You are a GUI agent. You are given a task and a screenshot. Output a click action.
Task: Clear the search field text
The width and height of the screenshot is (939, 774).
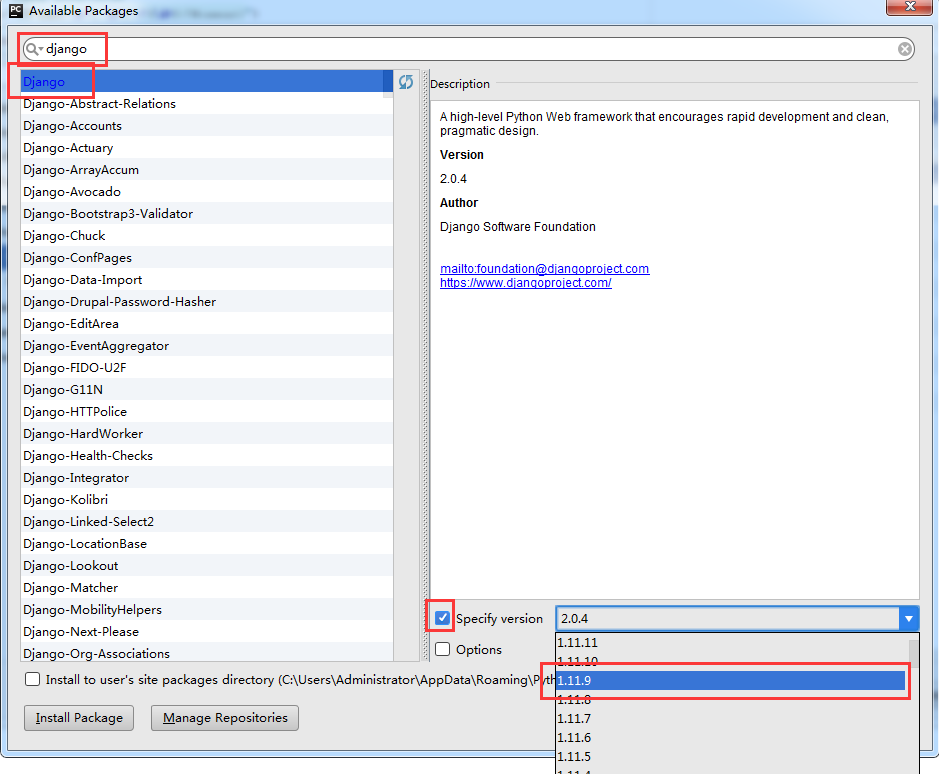click(x=905, y=49)
